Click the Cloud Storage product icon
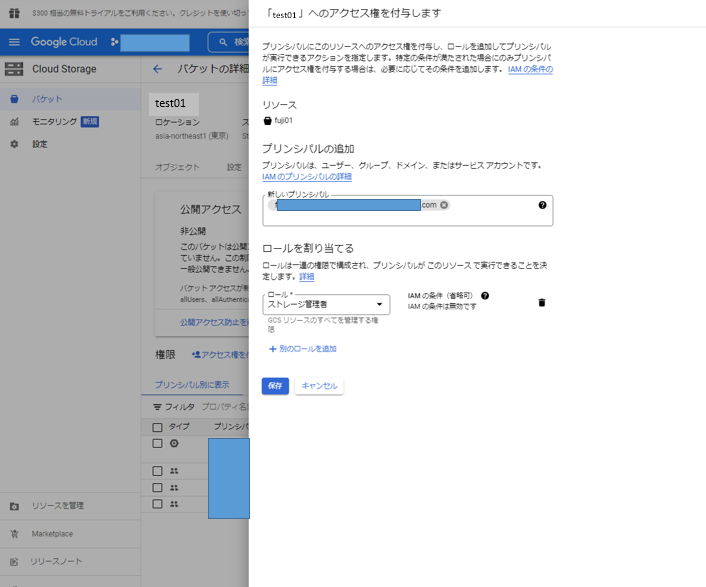 pos(14,69)
